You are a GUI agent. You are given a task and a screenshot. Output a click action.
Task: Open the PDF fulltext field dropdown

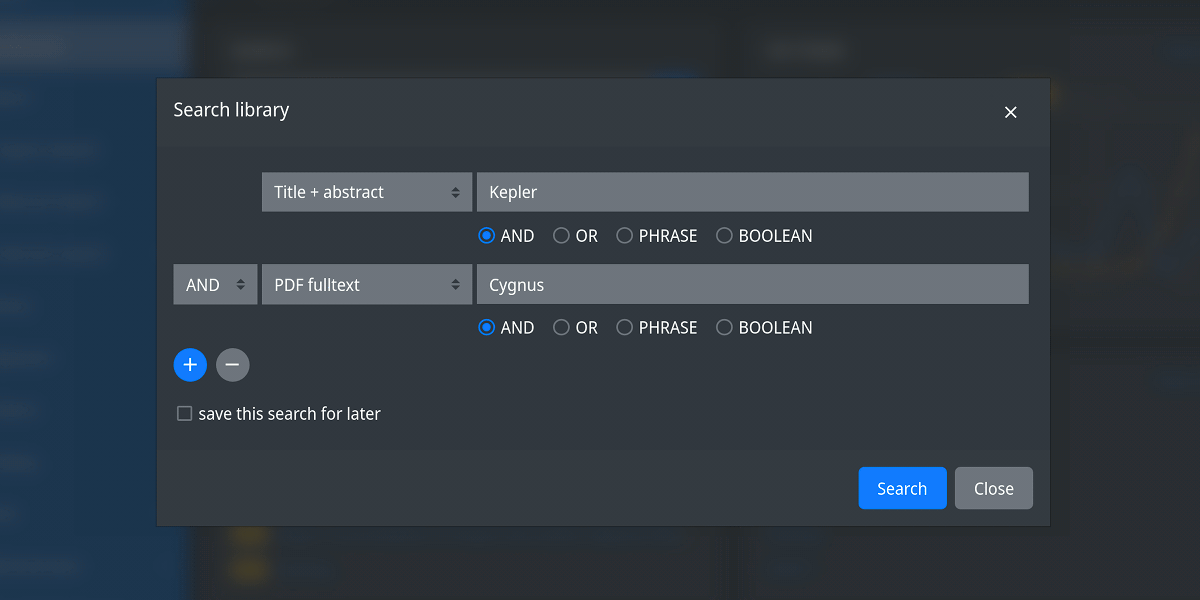[366, 285]
